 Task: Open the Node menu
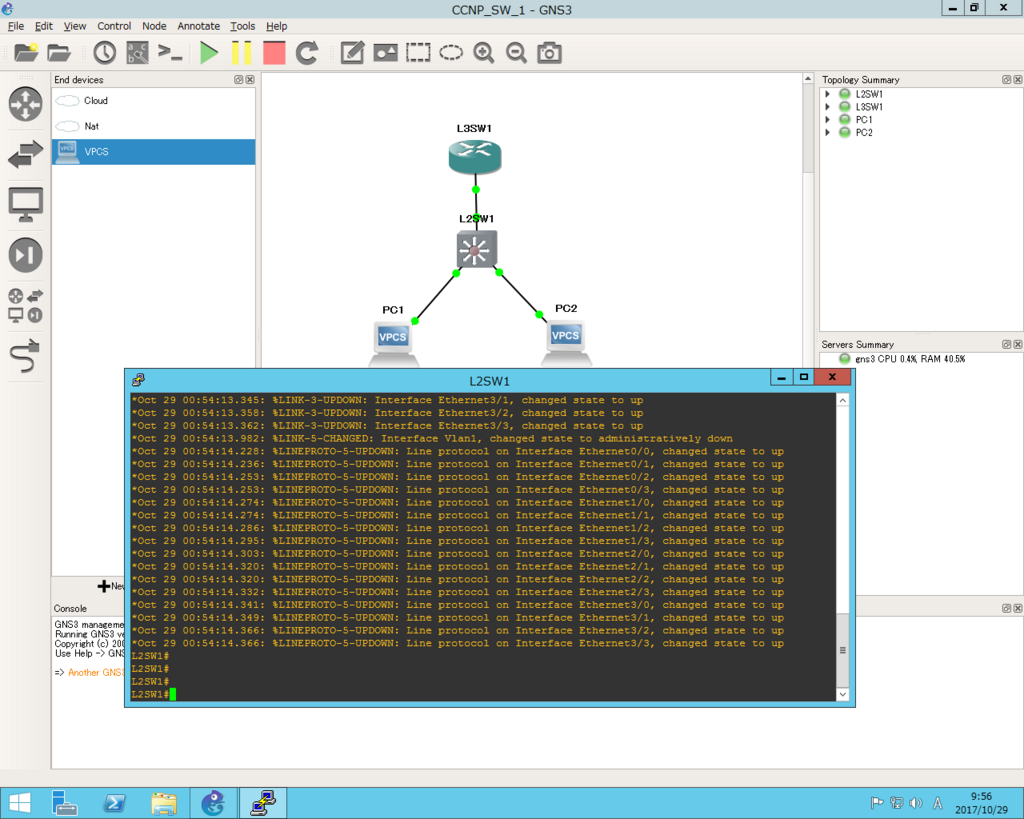click(x=154, y=26)
